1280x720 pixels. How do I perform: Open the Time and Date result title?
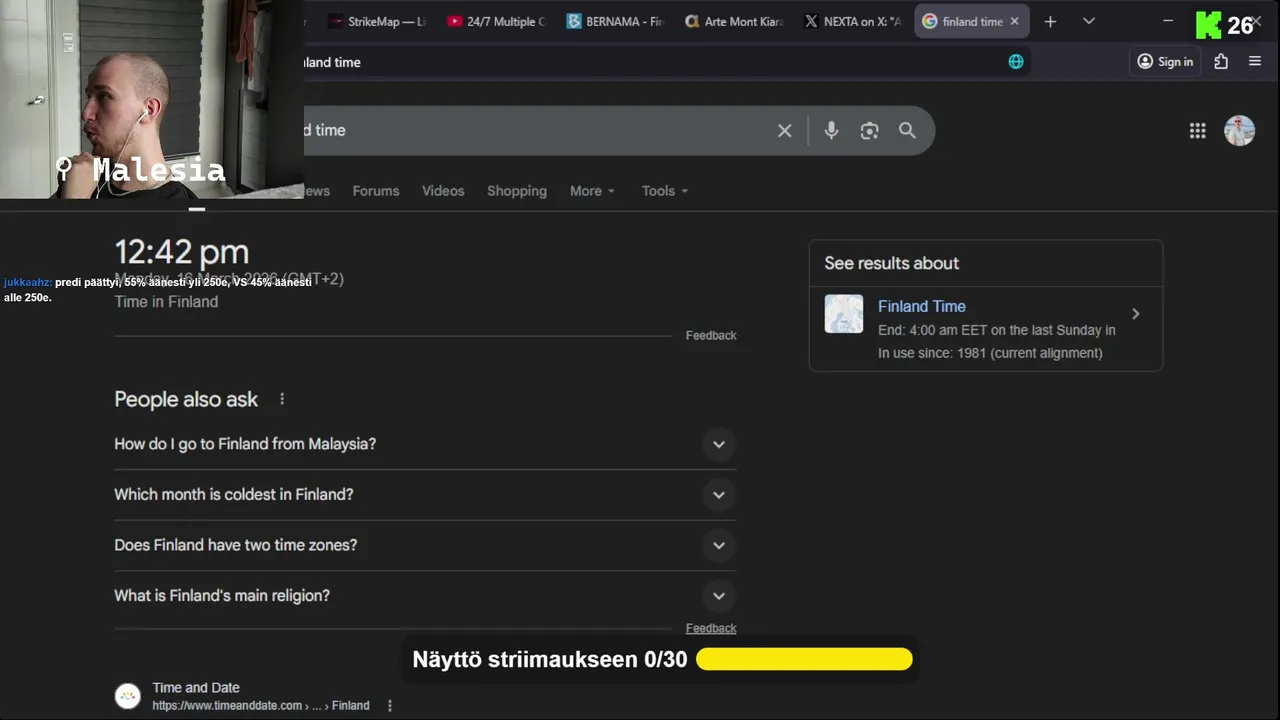tap(196, 688)
